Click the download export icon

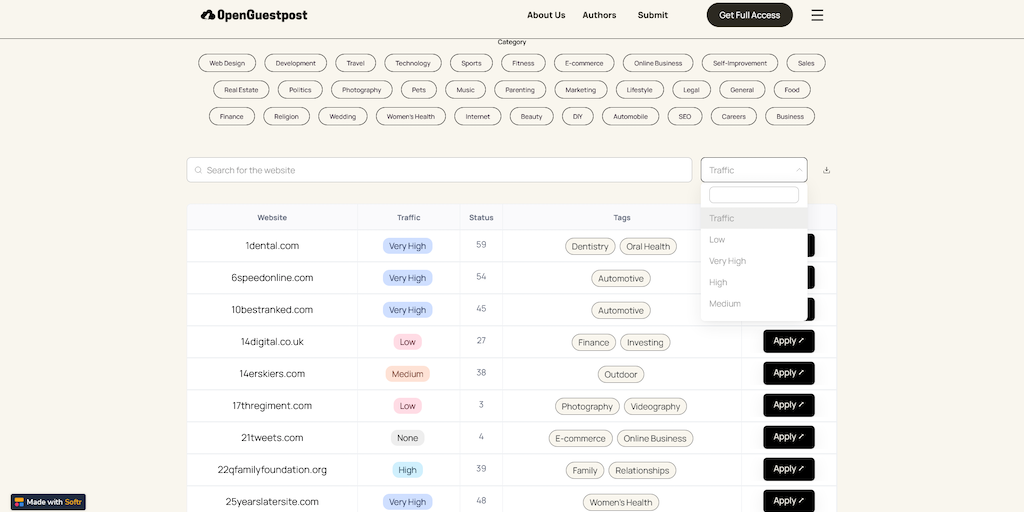coord(826,170)
